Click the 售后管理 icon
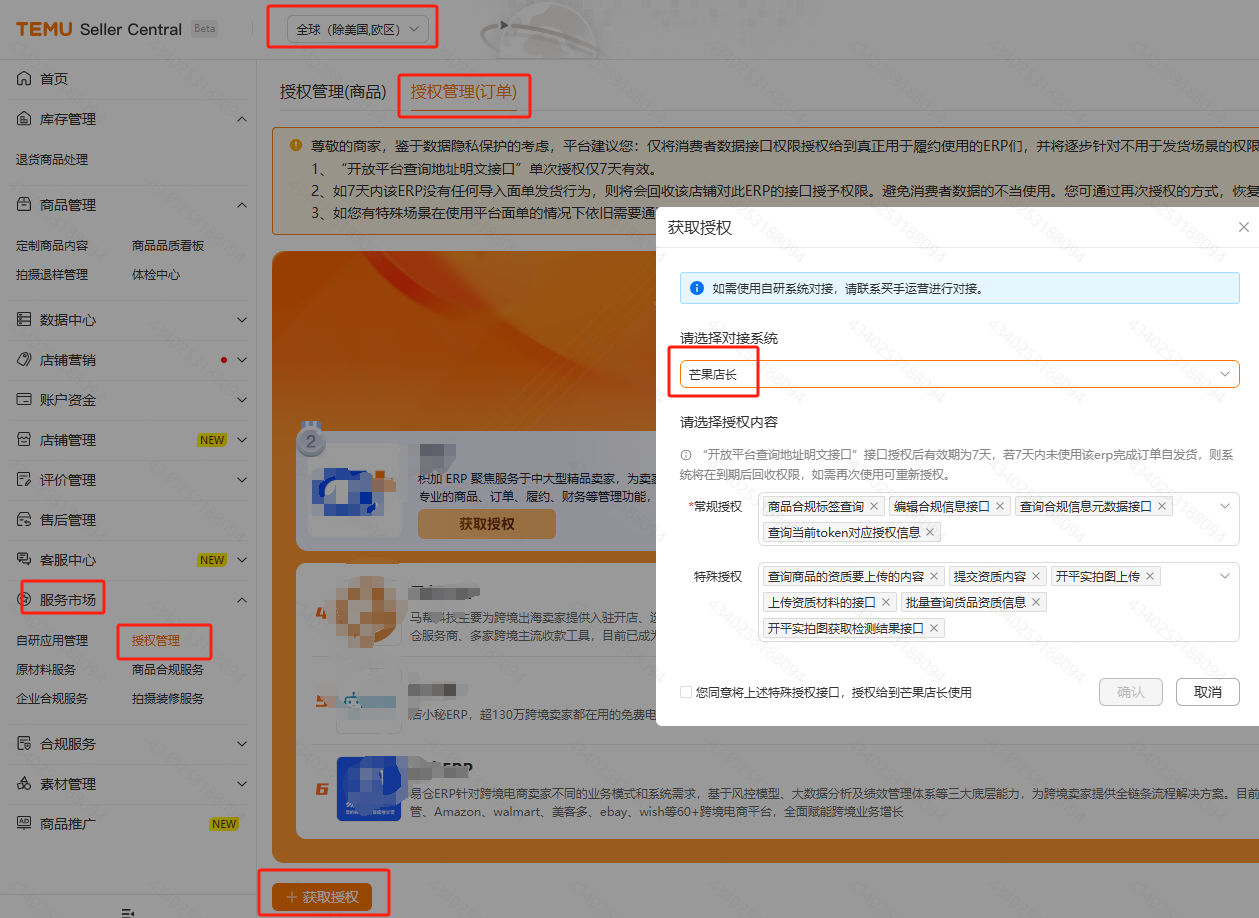The image size is (1259, 918). pyautogui.click(x=24, y=520)
